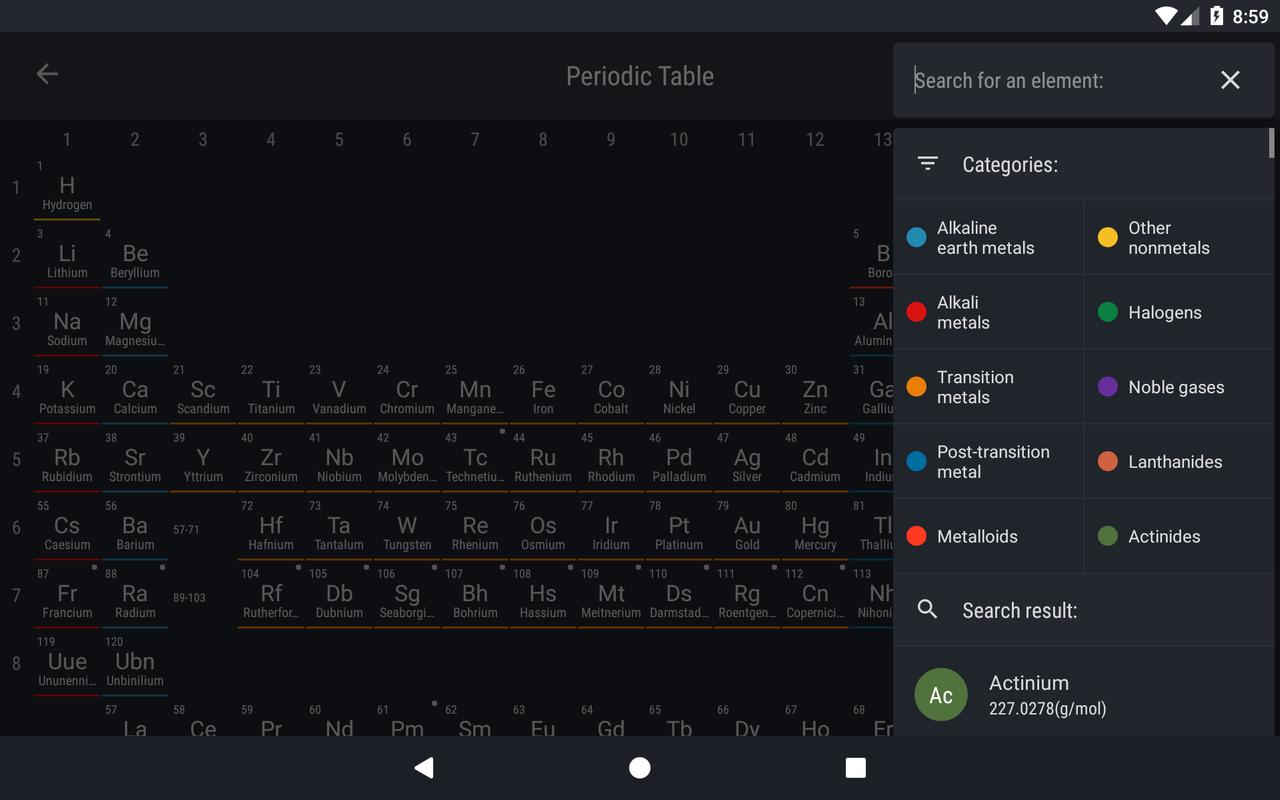Screen dimensions: 1280x800
Task: Filter by Alkali metals category
Action: [988, 312]
